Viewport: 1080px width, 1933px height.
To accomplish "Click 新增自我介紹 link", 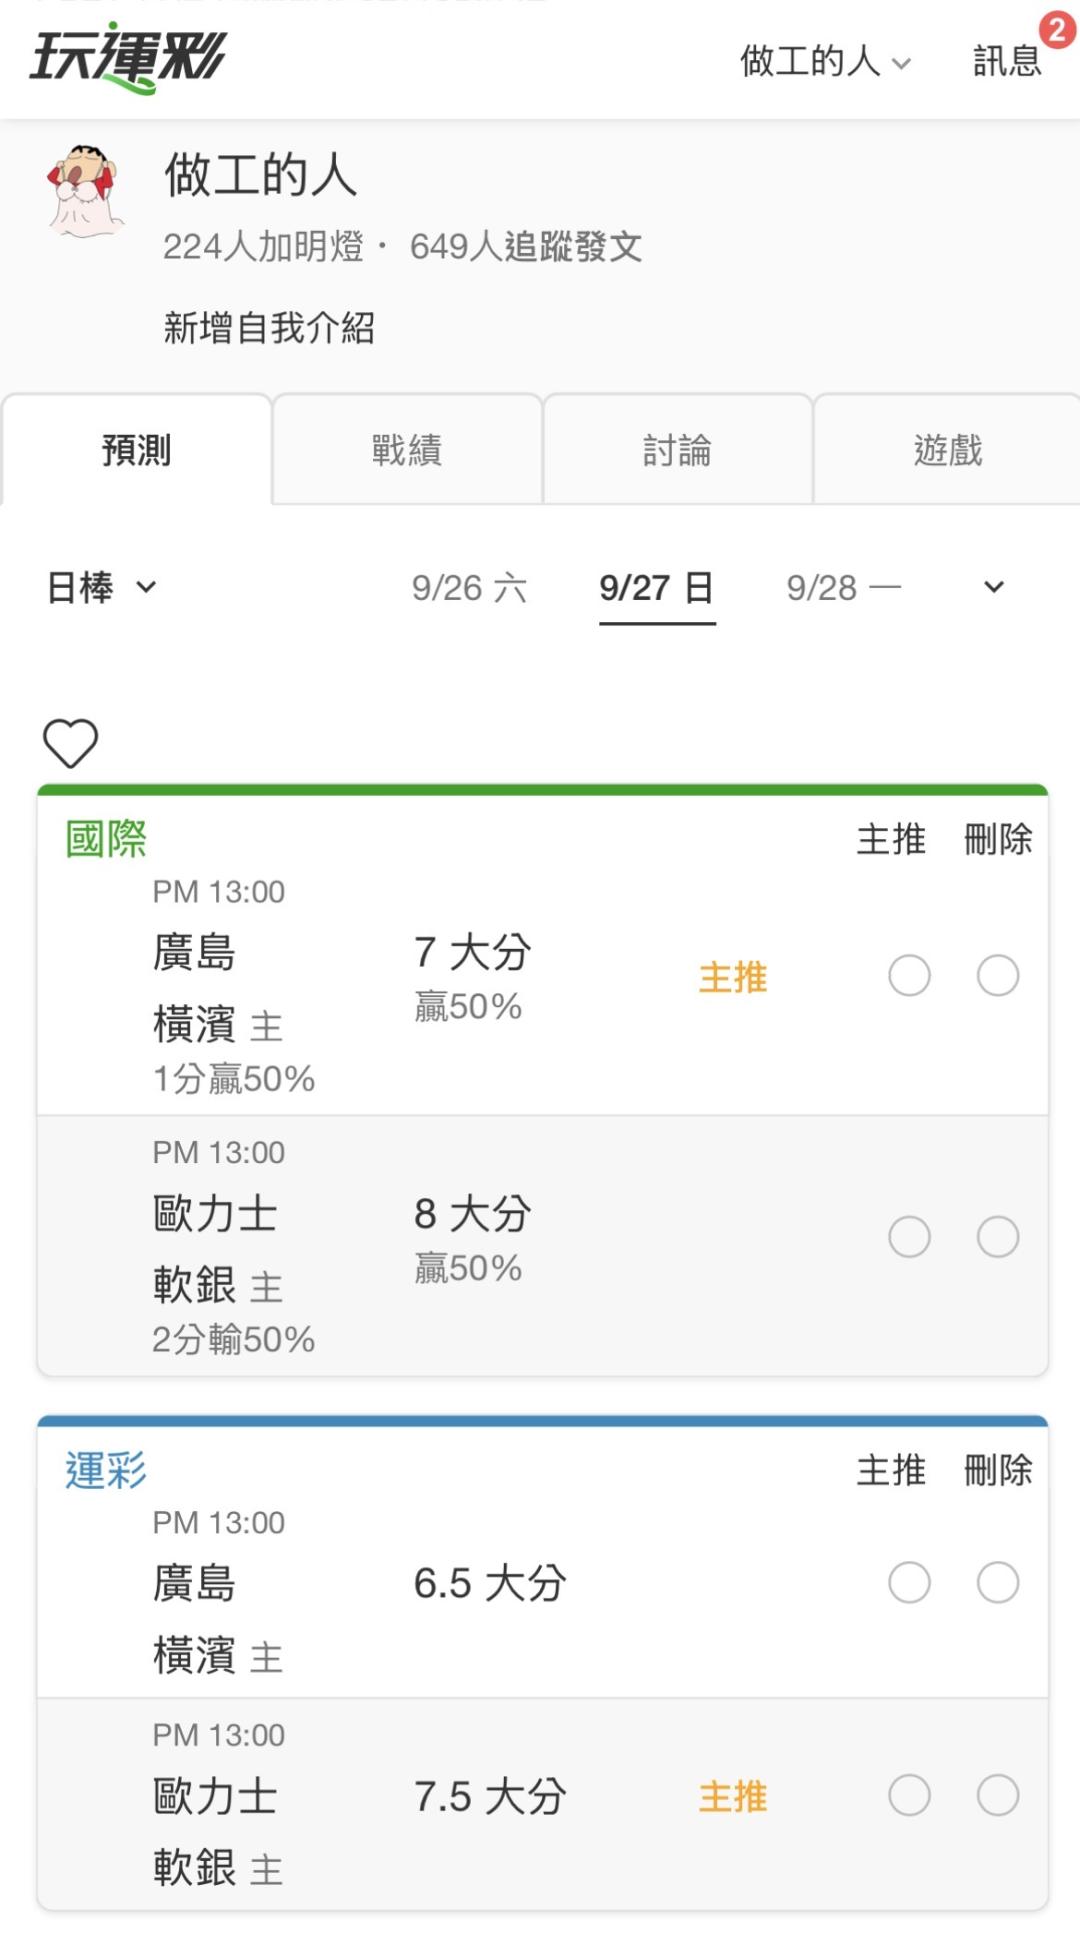I will [x=269, y=328].
